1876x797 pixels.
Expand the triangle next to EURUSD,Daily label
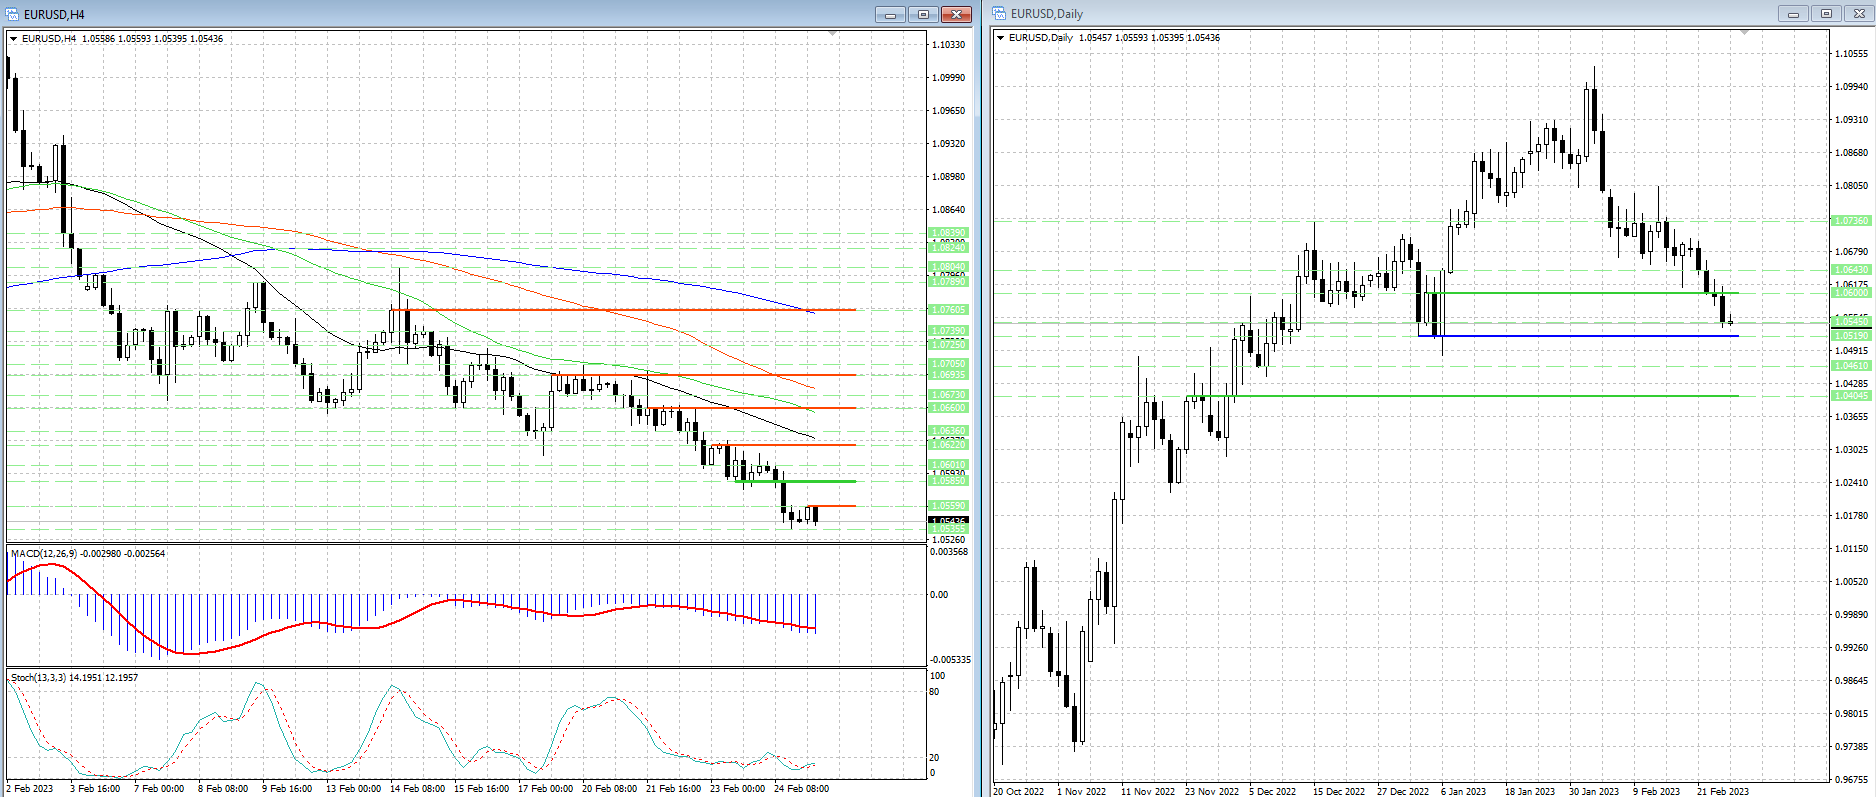click(1001, 38)
